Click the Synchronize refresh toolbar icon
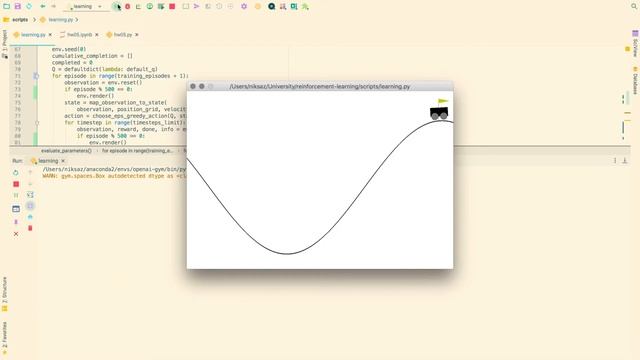Viewport: 640px width, 360px height. click(x=29, y=7)
